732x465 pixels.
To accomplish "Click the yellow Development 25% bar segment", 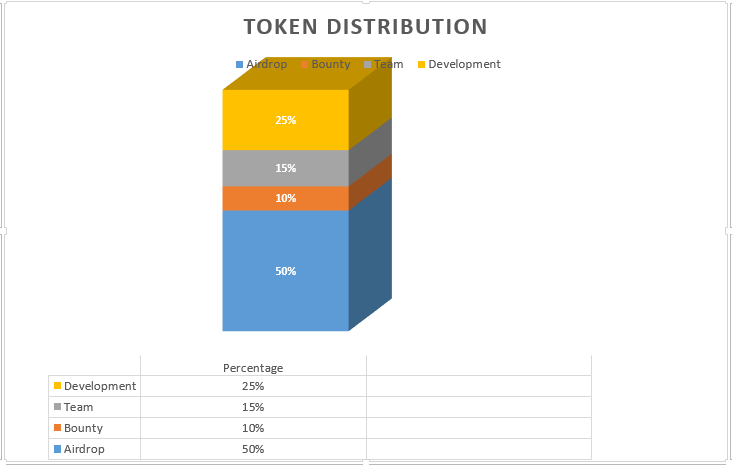I will click(x=286, y=120).
